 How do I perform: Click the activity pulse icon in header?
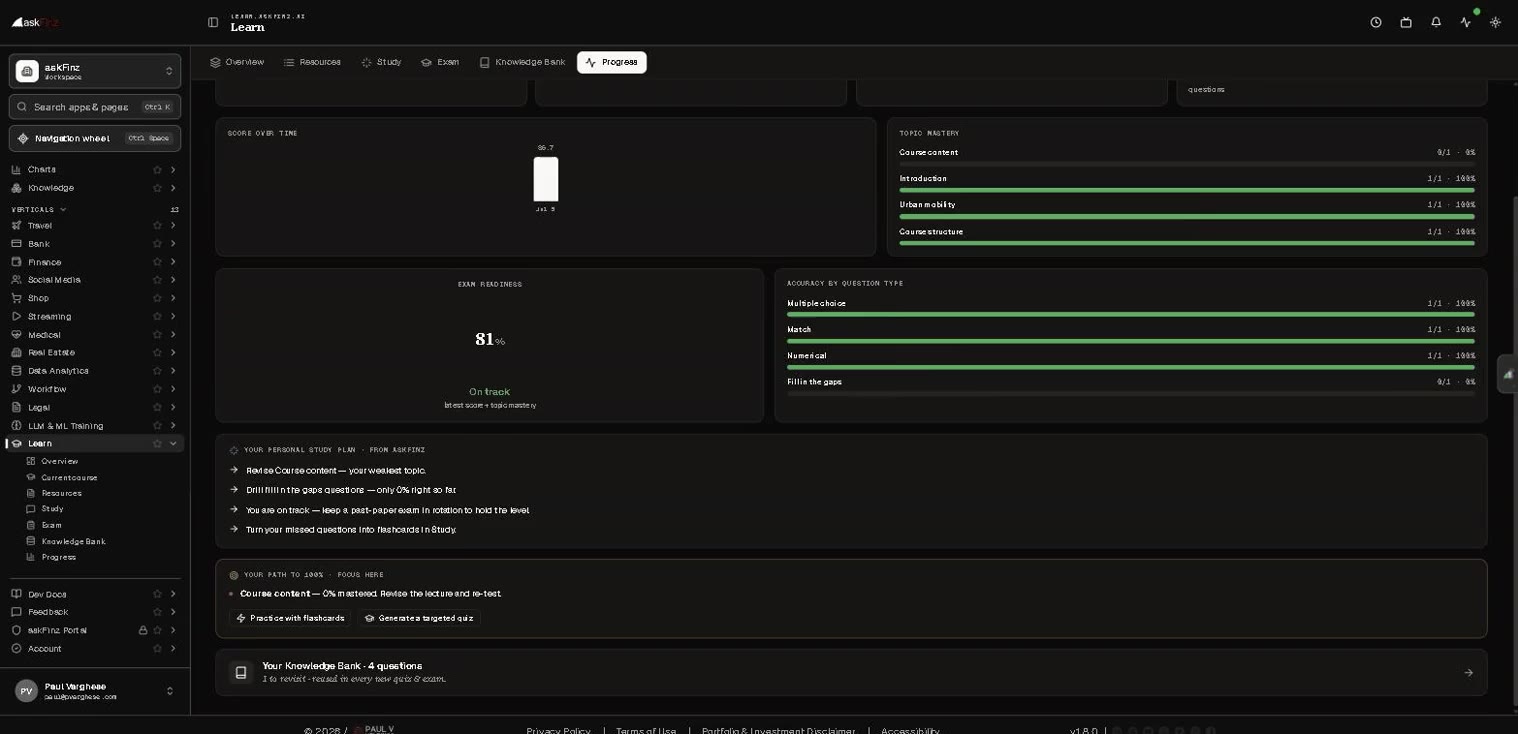pyautogui.click(x=1466, y=22)
